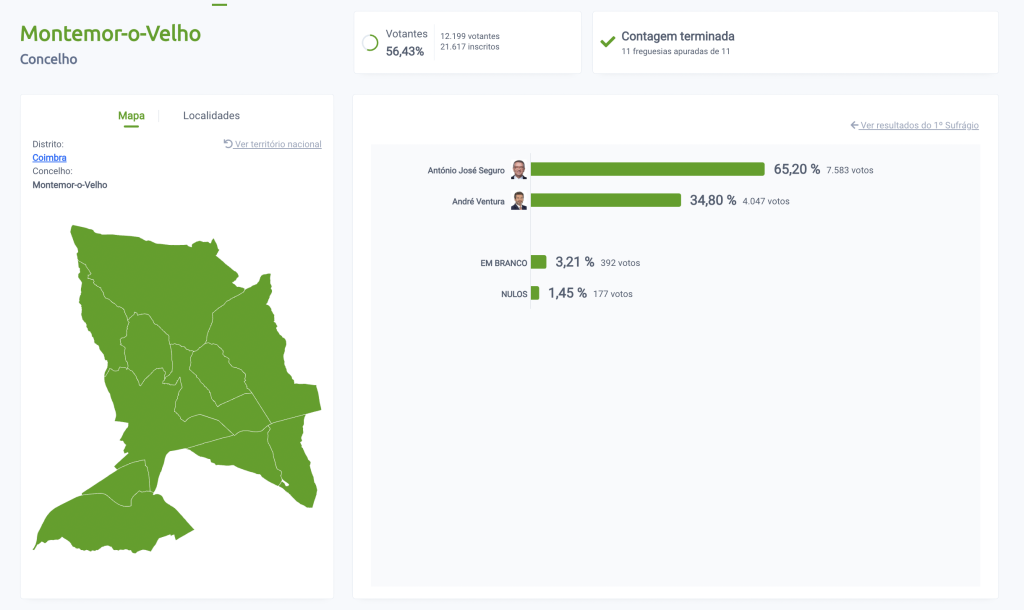
Task: Select André Ventura's portrait photo
Action: tap(518, 201)
